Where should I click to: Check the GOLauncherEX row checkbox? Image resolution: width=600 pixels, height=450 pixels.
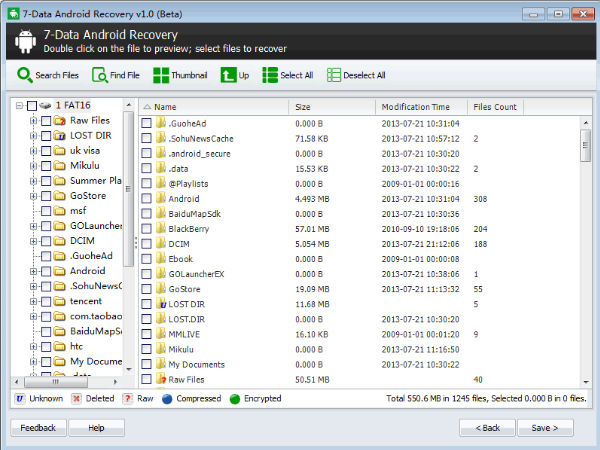coord(146,274)
